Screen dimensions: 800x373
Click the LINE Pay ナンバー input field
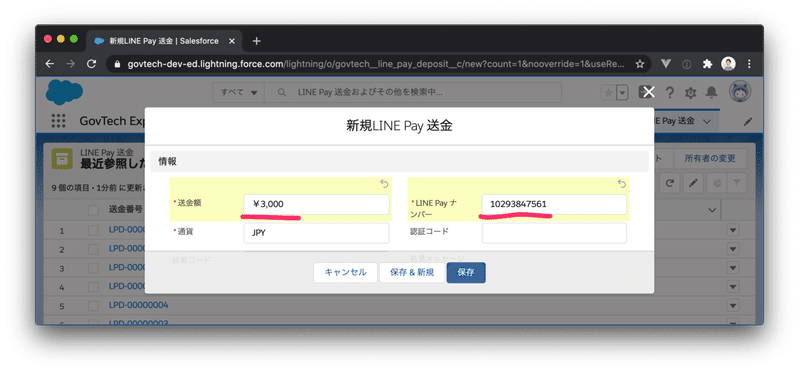[x=554, y=204]
